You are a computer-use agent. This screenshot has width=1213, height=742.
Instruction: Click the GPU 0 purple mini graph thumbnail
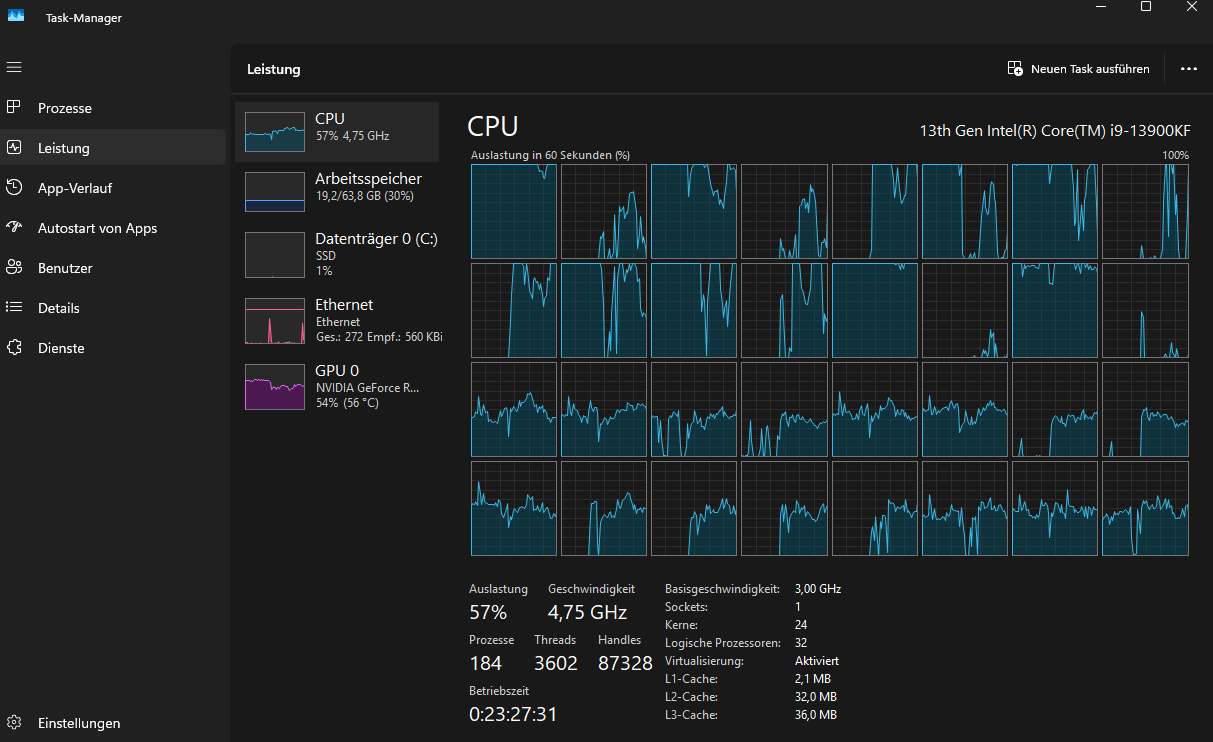tap(275, 387)
